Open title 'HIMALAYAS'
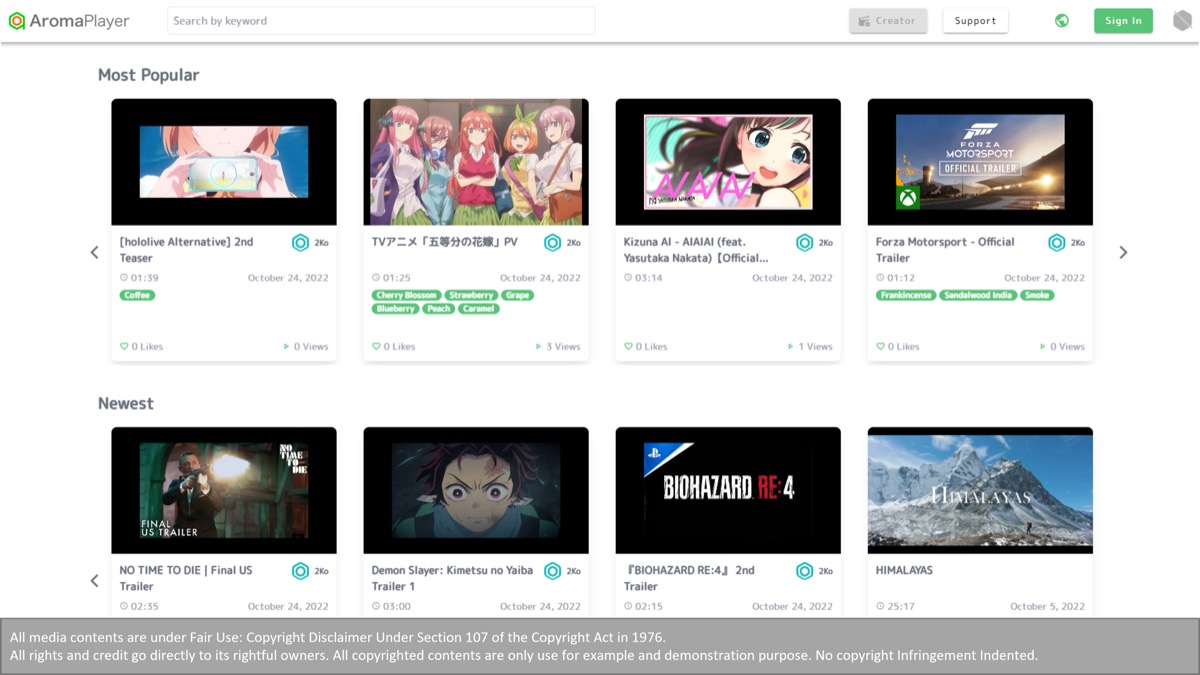The image size is (1200, 675). tap(904, 570)
